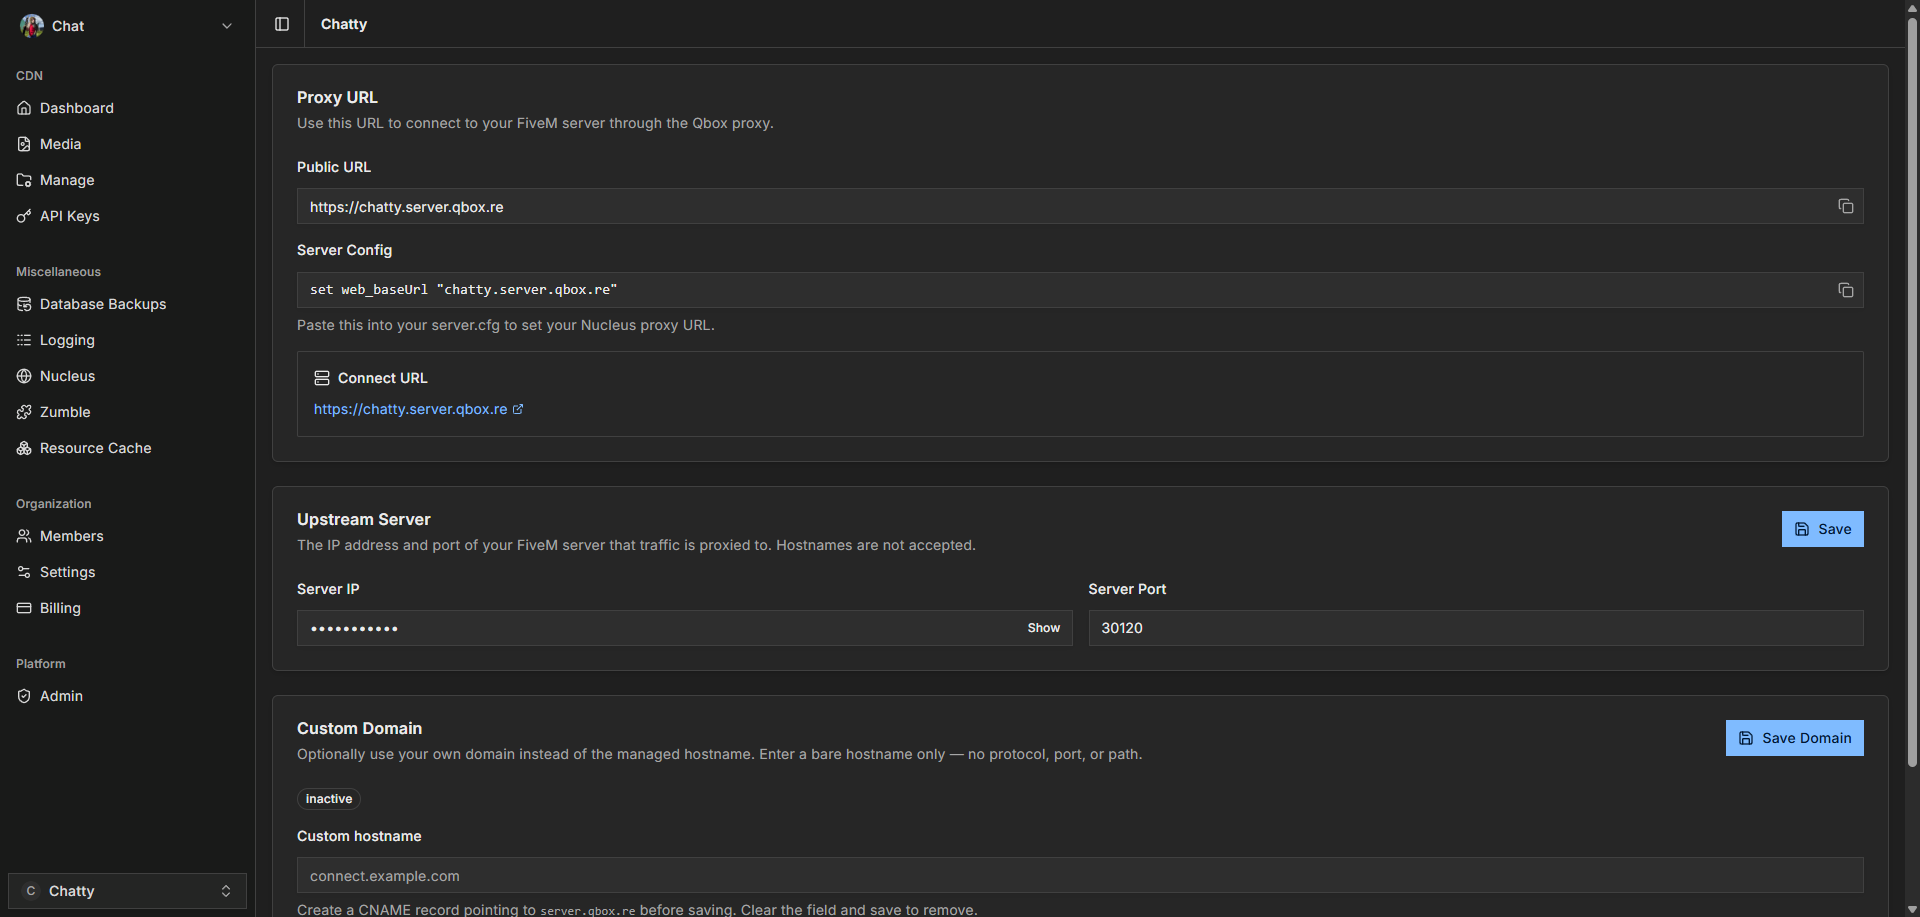The width and height of the screenshot is (1920, 917).
Task: Navigate to Members section
Action: 71,536
